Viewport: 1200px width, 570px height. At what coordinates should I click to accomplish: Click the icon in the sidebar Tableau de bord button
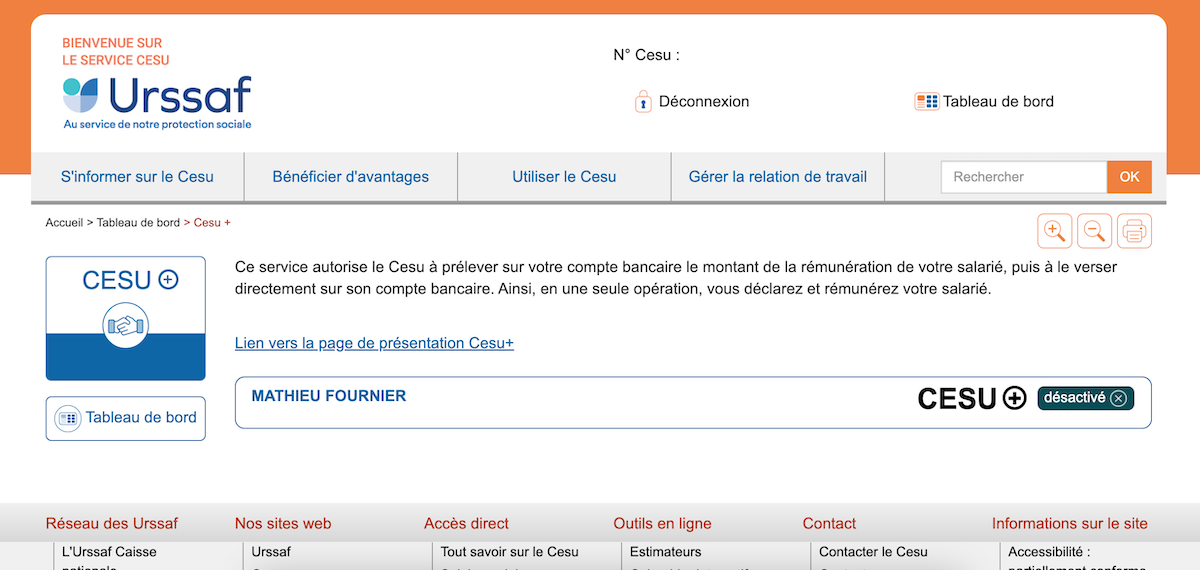point(67,418)
